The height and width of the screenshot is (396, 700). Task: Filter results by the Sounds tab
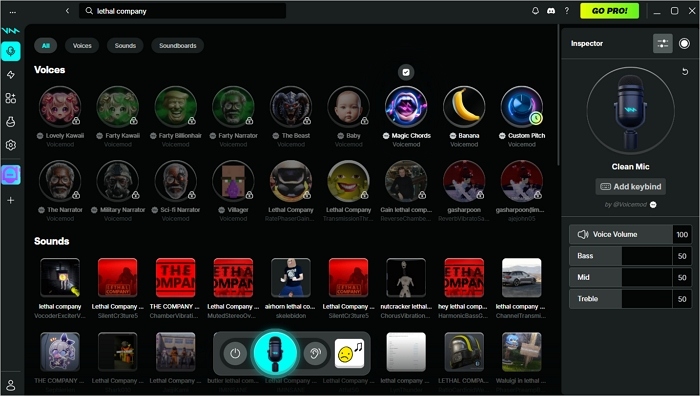[125, 46]
